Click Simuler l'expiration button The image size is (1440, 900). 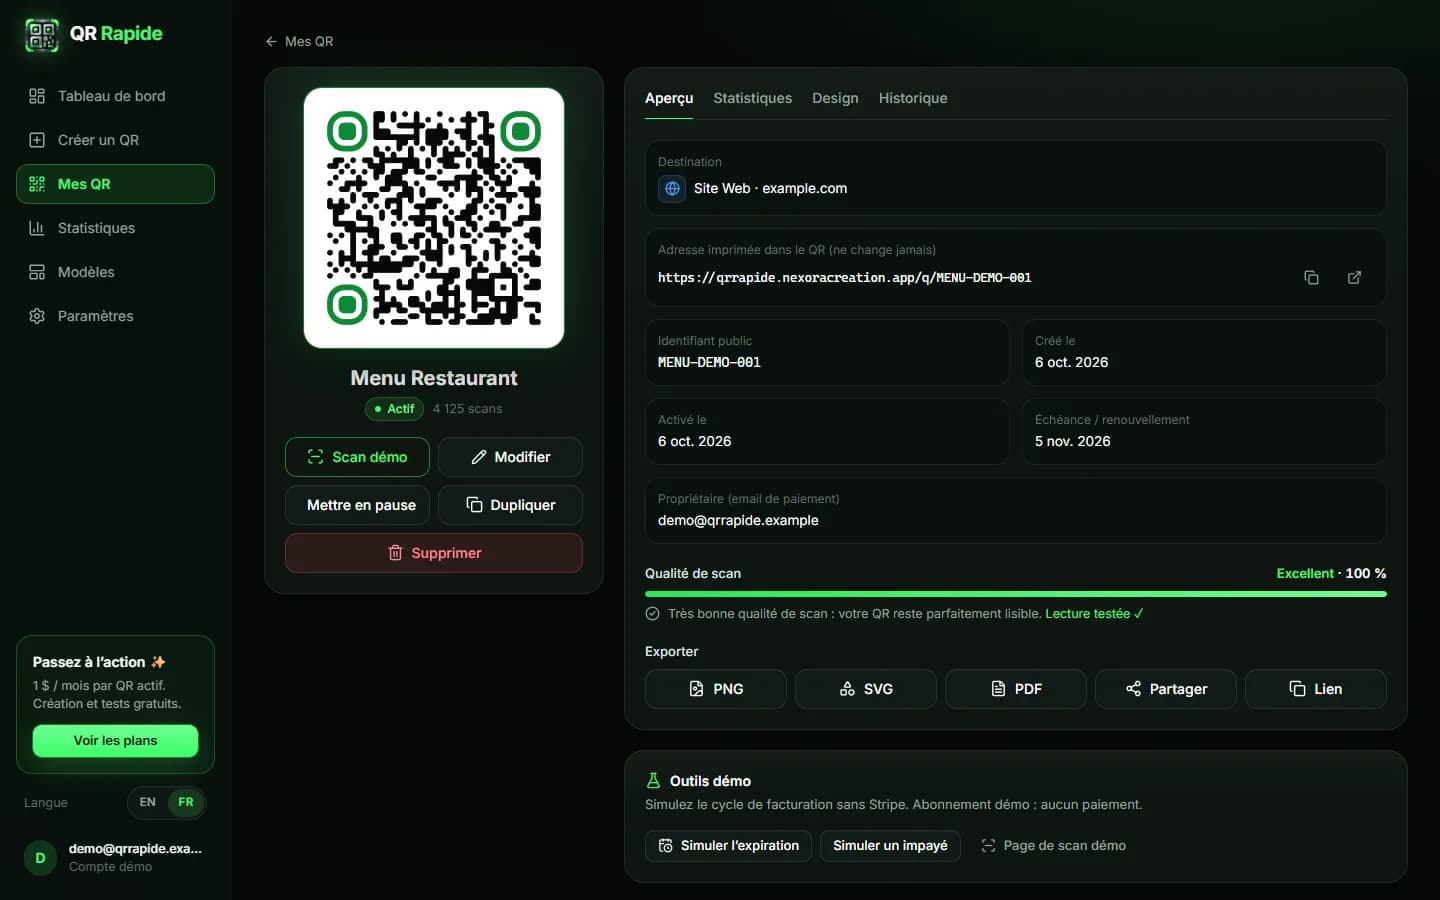tap(728, 846)
